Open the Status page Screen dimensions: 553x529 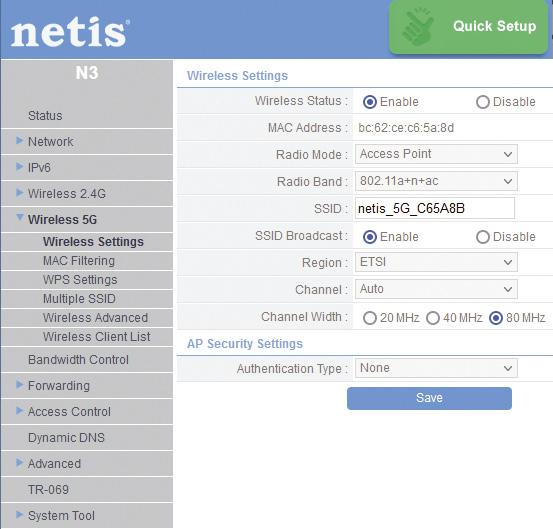tap(45, 116)
